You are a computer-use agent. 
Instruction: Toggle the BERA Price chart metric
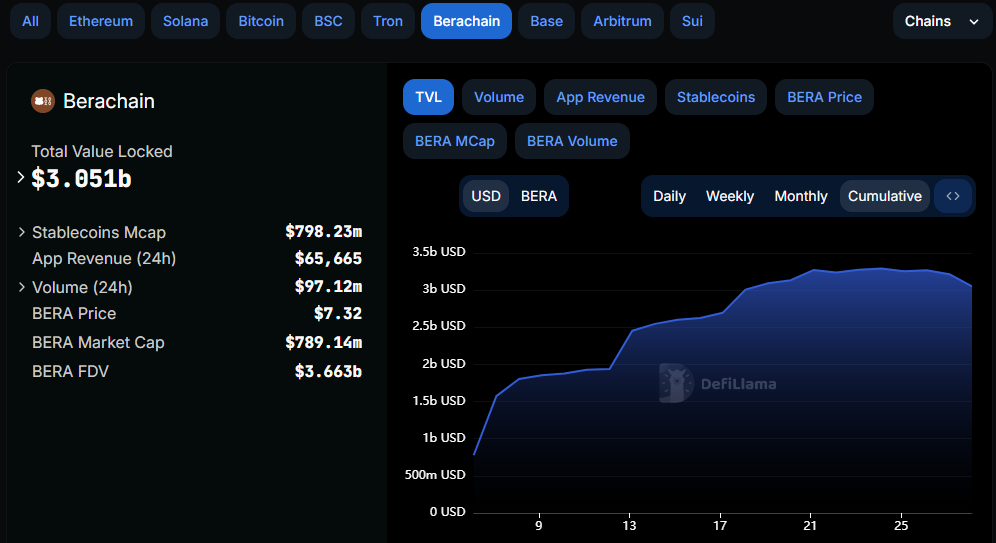pos(824,97)
